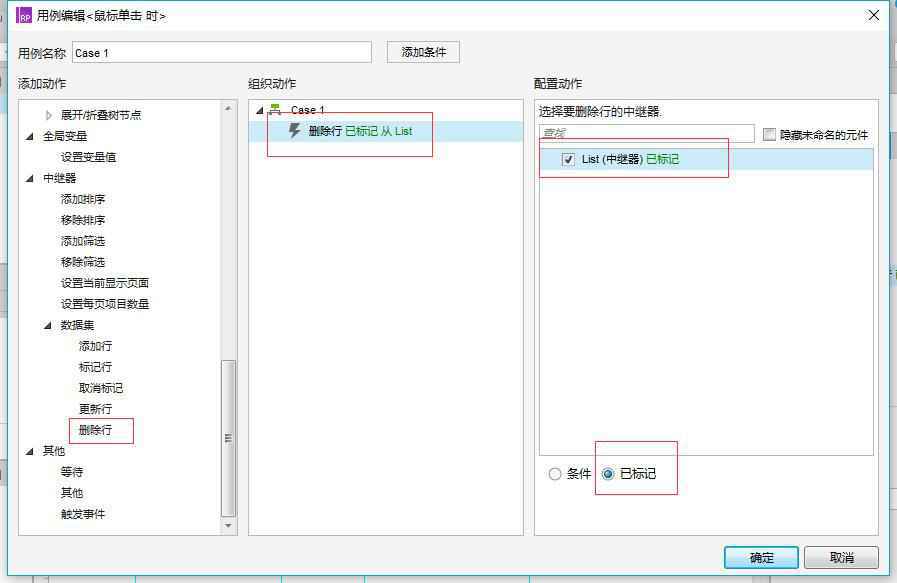
Task: Click the Axure RP icon in title bar
Action: point(24,15)
